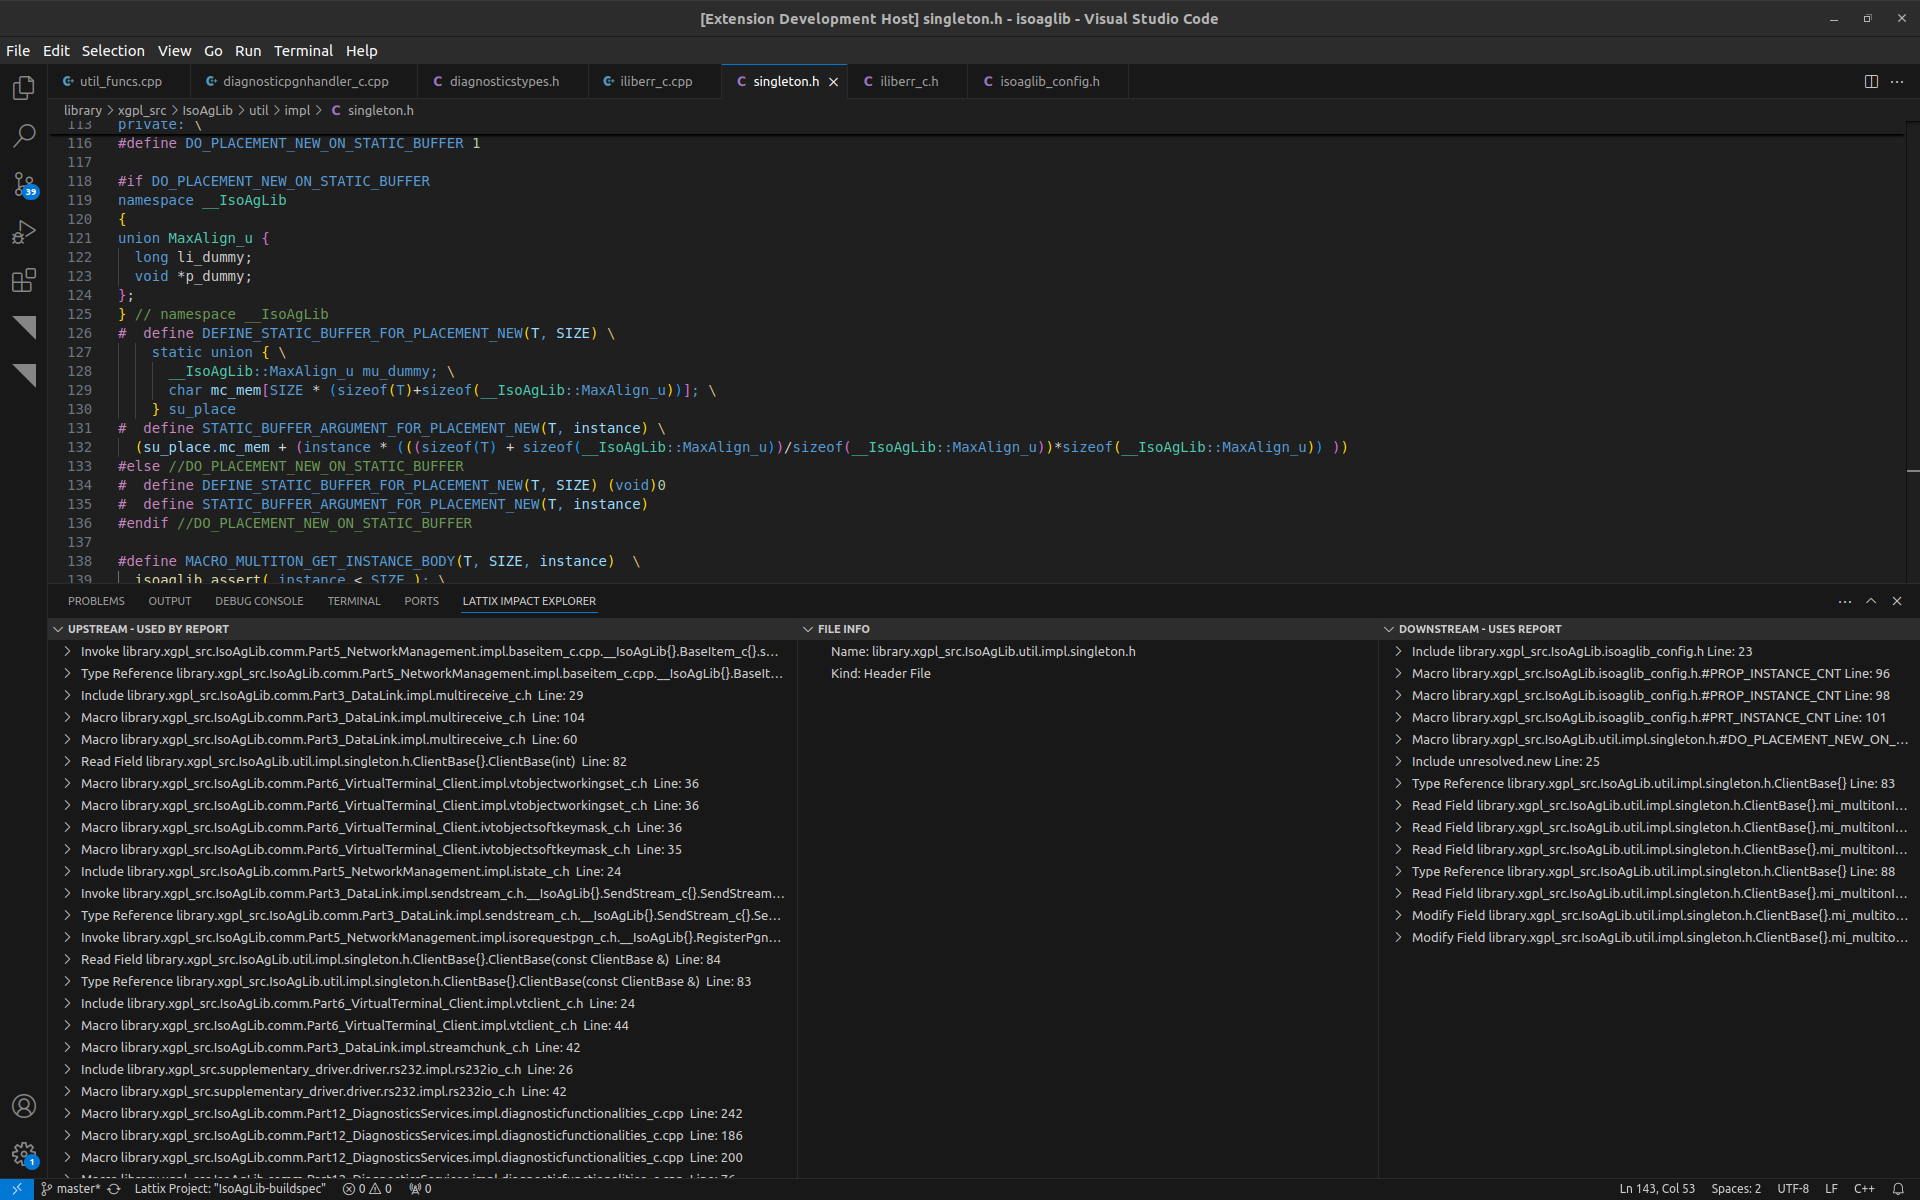Change language mode via C++
Image resolution: width=1920 pixels, height=1200 pixels.
point(1864,1189)
